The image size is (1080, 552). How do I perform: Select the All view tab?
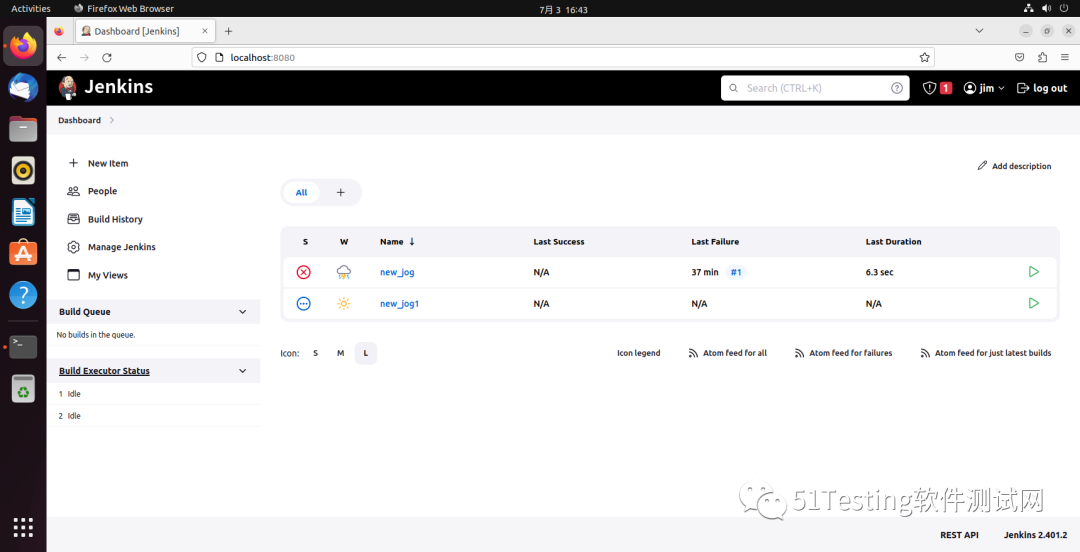tap(301, 192)
